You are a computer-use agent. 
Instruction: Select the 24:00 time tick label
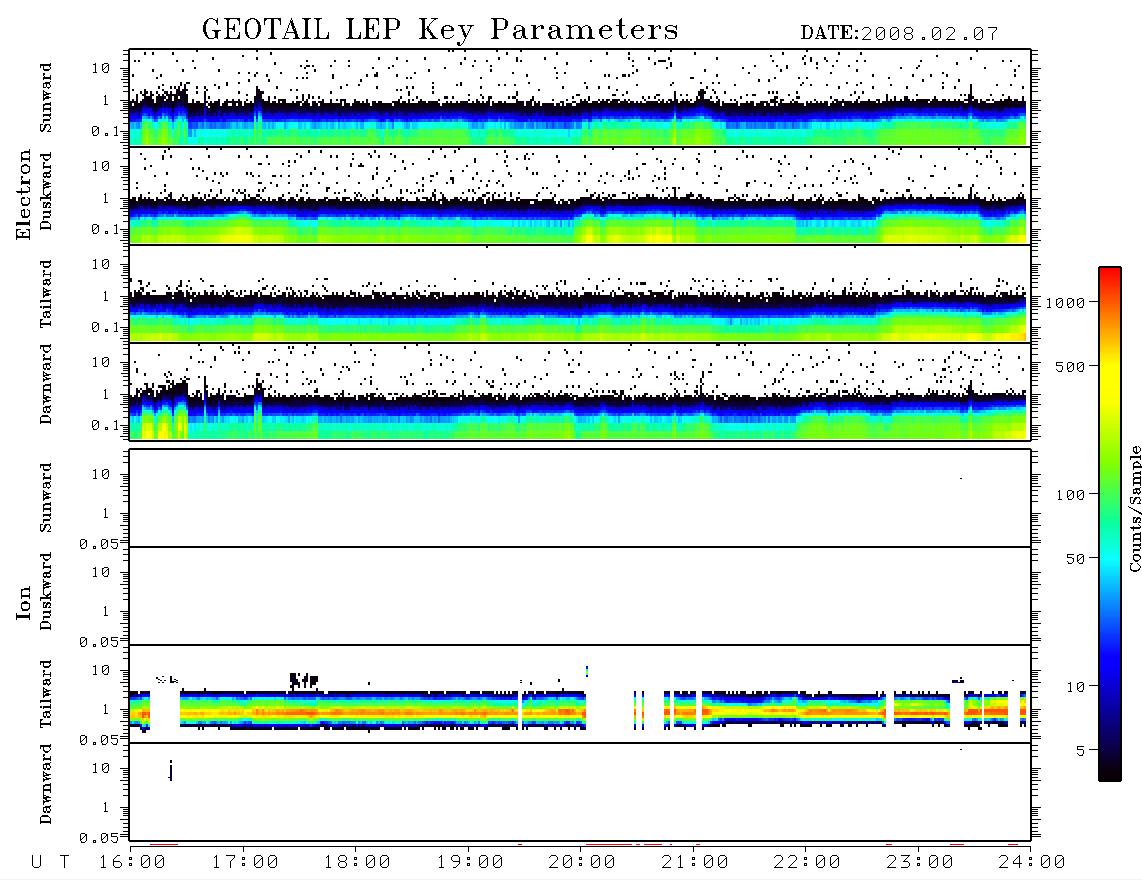[x=1032, y=863]
